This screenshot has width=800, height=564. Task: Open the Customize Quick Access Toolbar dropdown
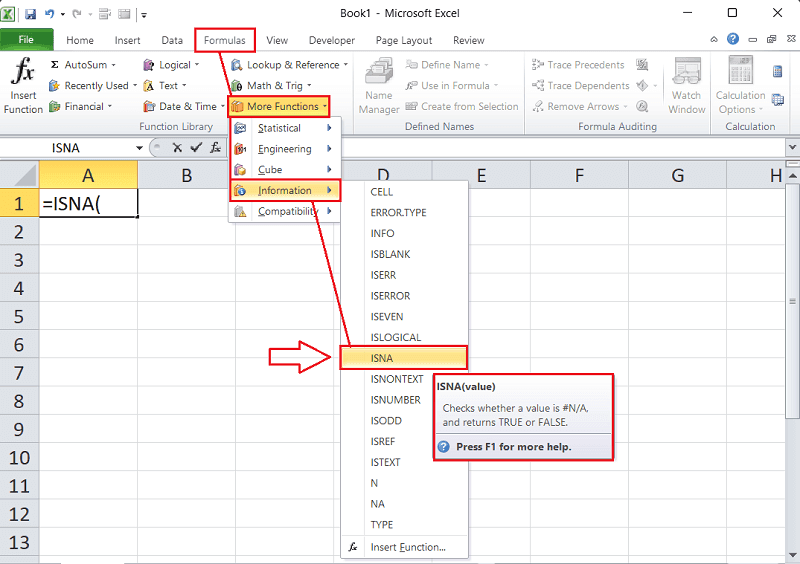144,15
